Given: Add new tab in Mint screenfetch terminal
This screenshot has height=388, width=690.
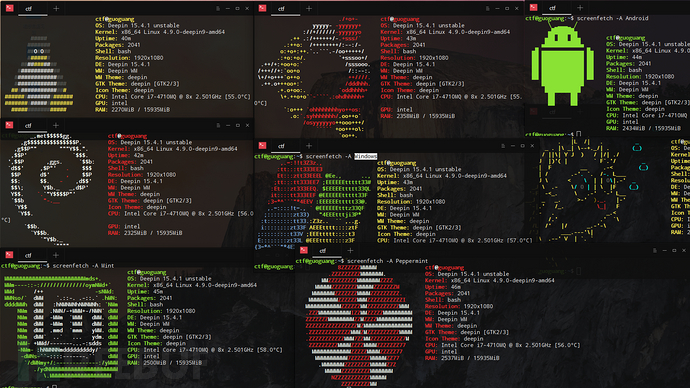Looking at the screenshot, I should [55, 255].
